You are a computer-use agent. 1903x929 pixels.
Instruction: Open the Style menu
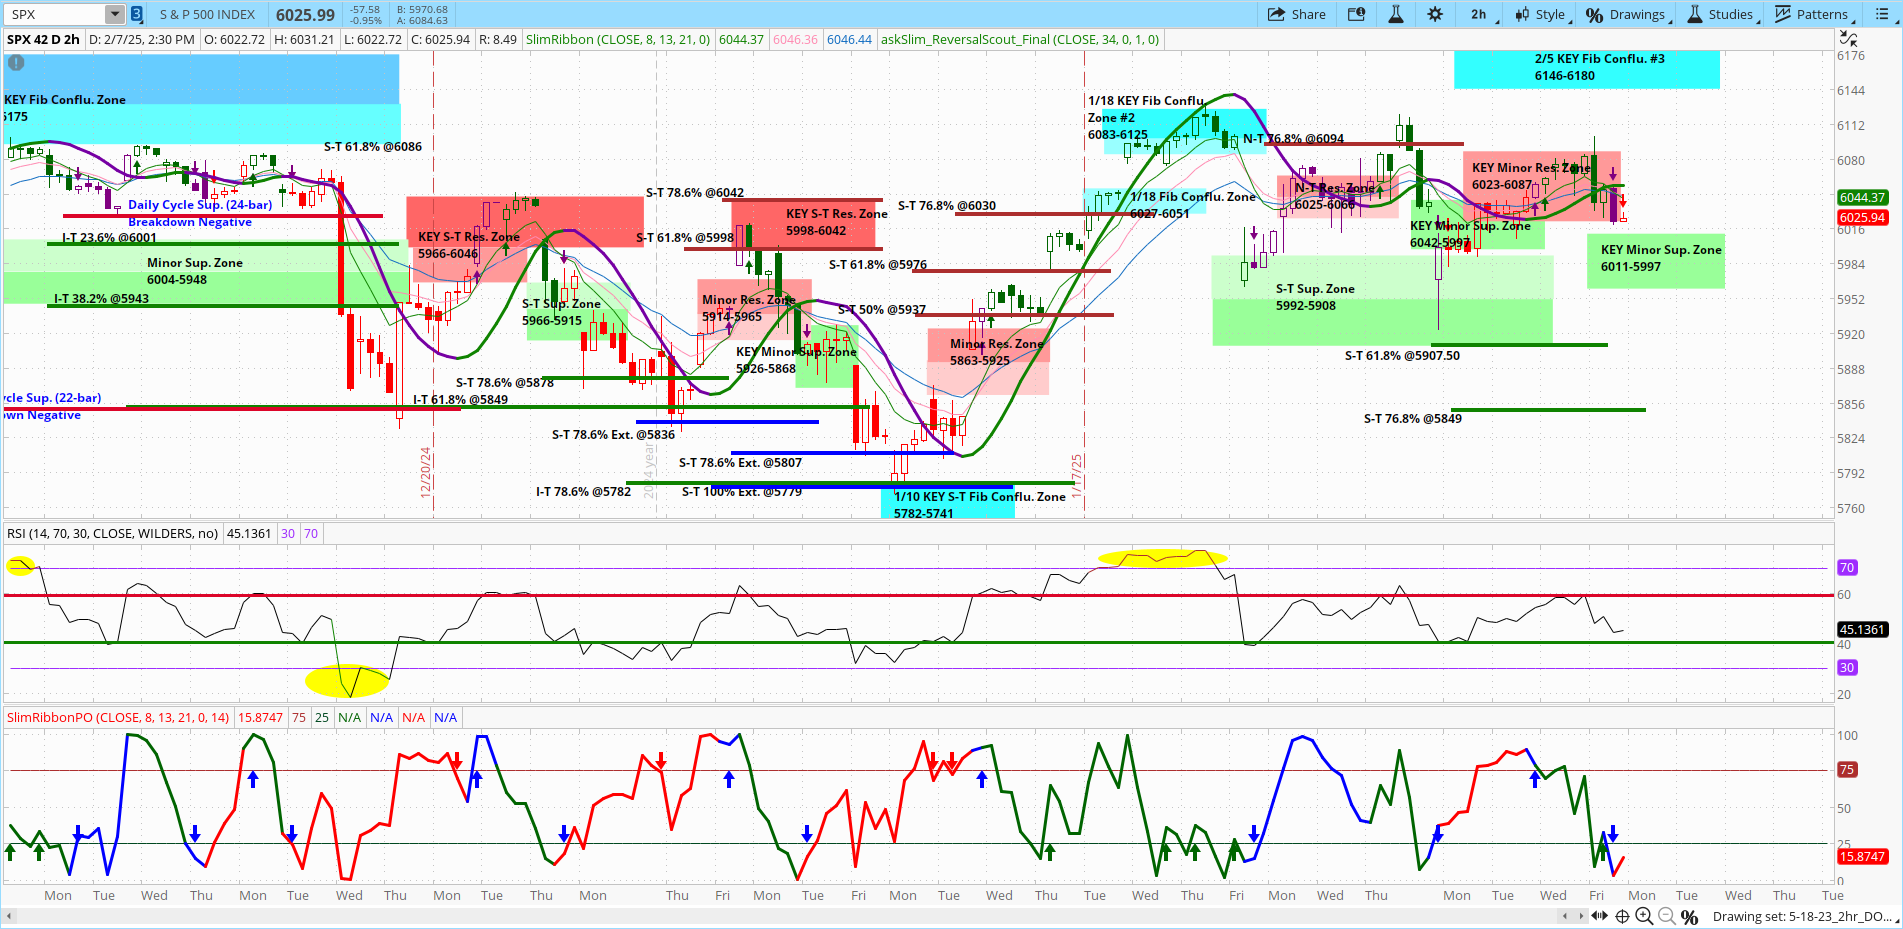pos(1543,14)
